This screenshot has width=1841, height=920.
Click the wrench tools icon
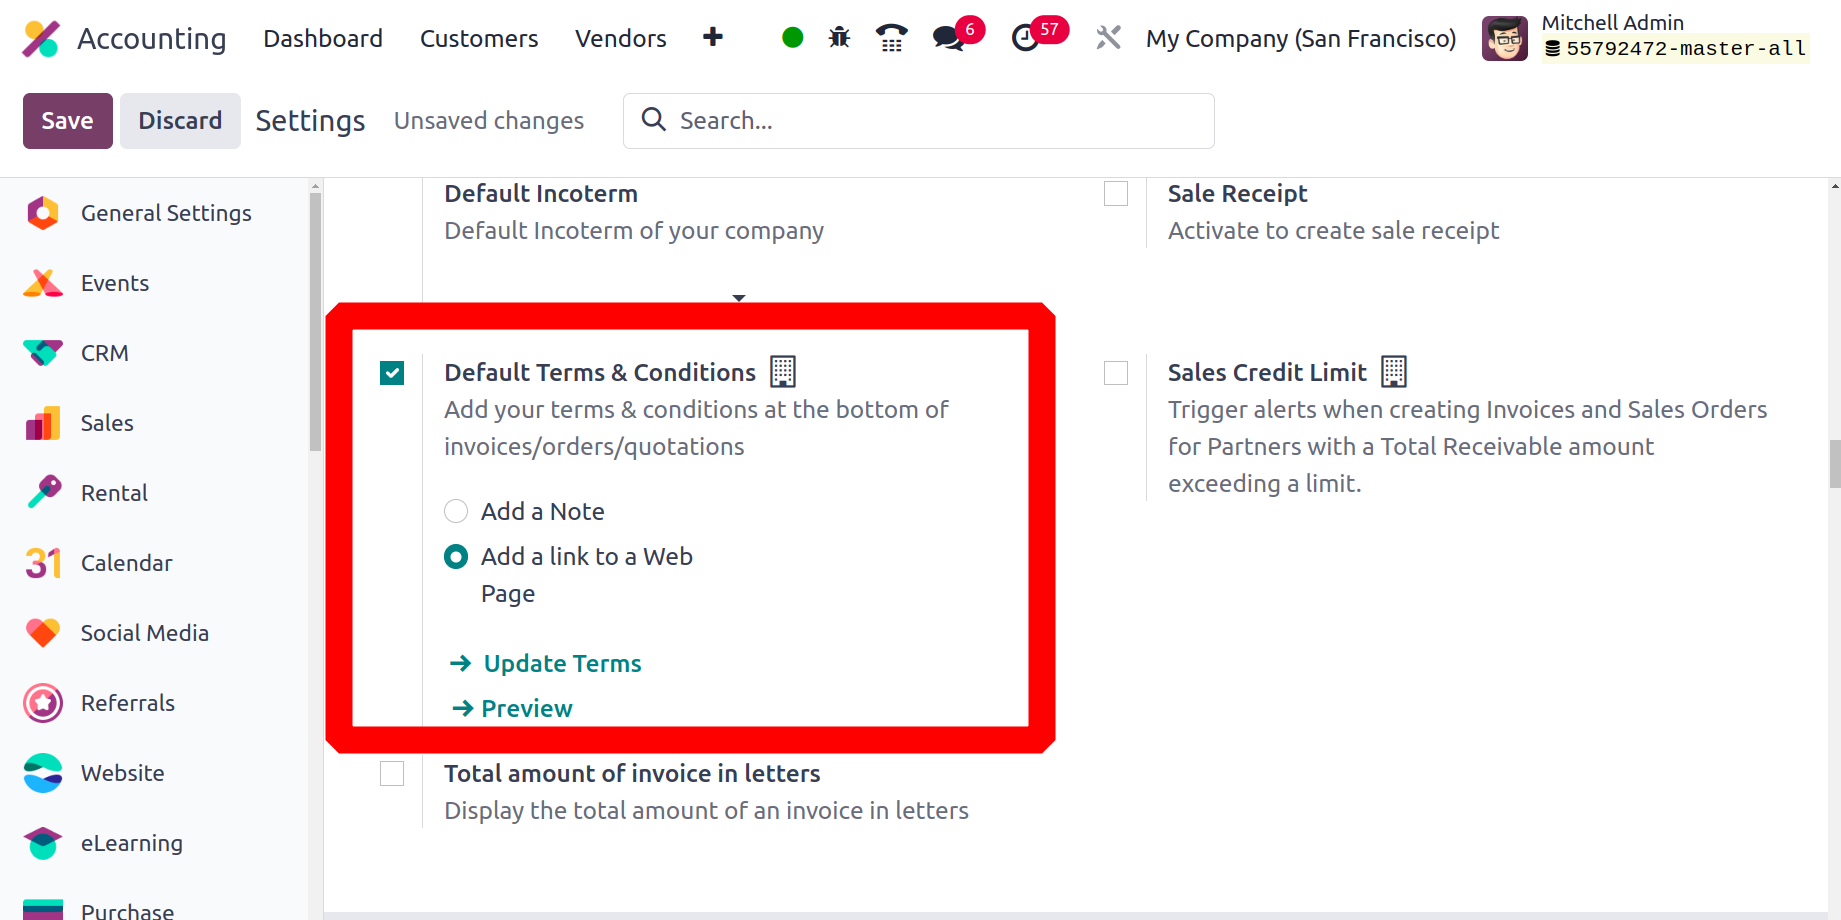[x=1108, y=38]
